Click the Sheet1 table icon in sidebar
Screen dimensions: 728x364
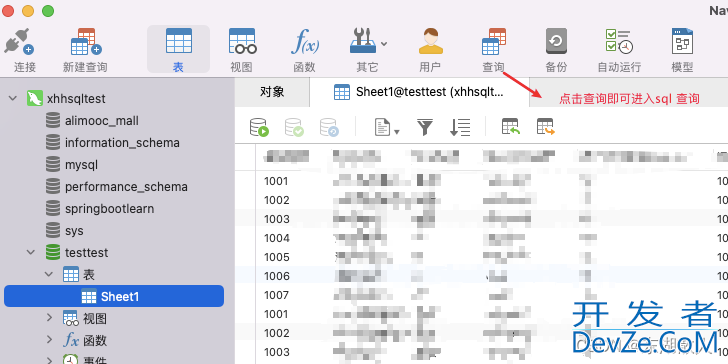click(x=89, y=296)
